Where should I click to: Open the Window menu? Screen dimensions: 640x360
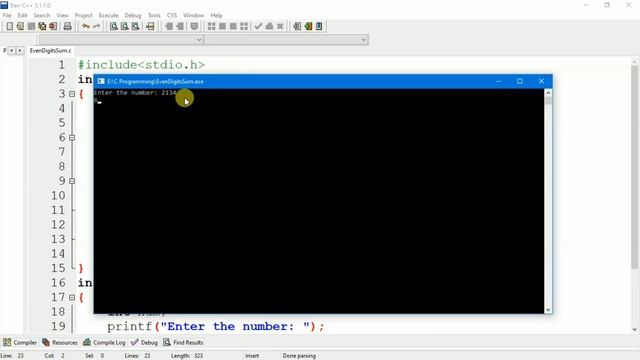(193, 16)
